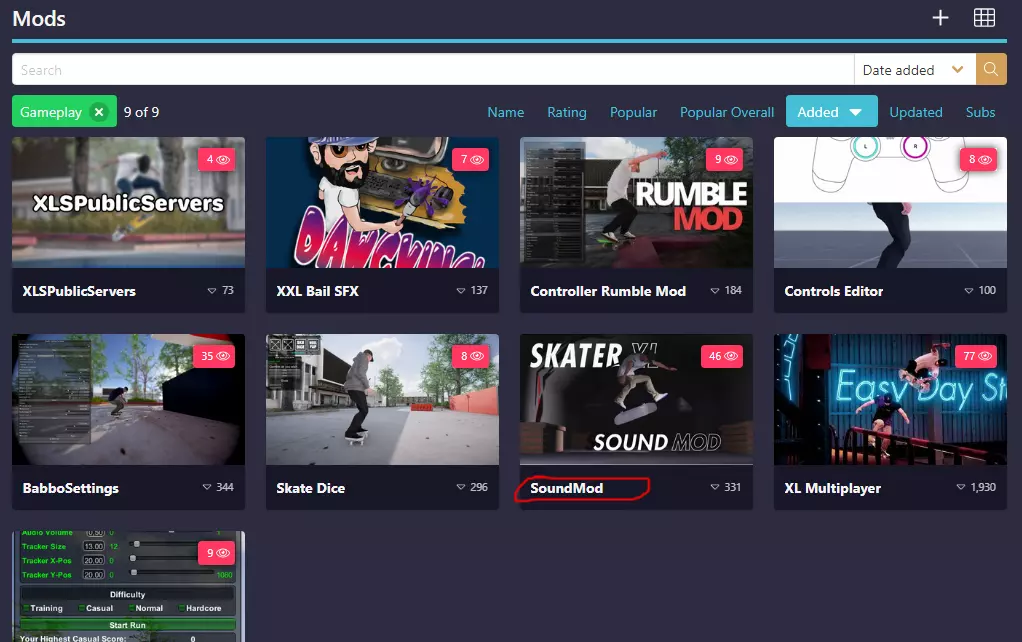Click the '9 of 9' result count text
The width and height of the screenshot is (1022, 642).
click(141, 112)
